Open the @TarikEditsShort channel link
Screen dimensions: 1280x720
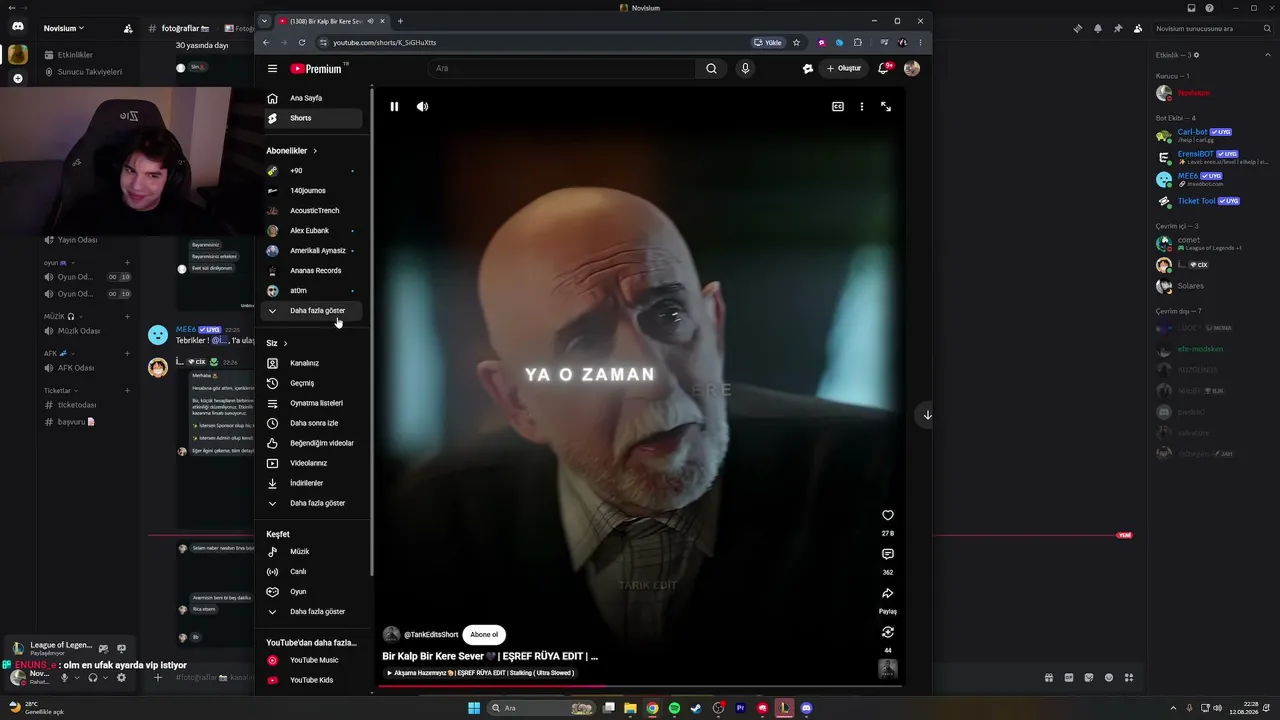[x=431, y=635]
